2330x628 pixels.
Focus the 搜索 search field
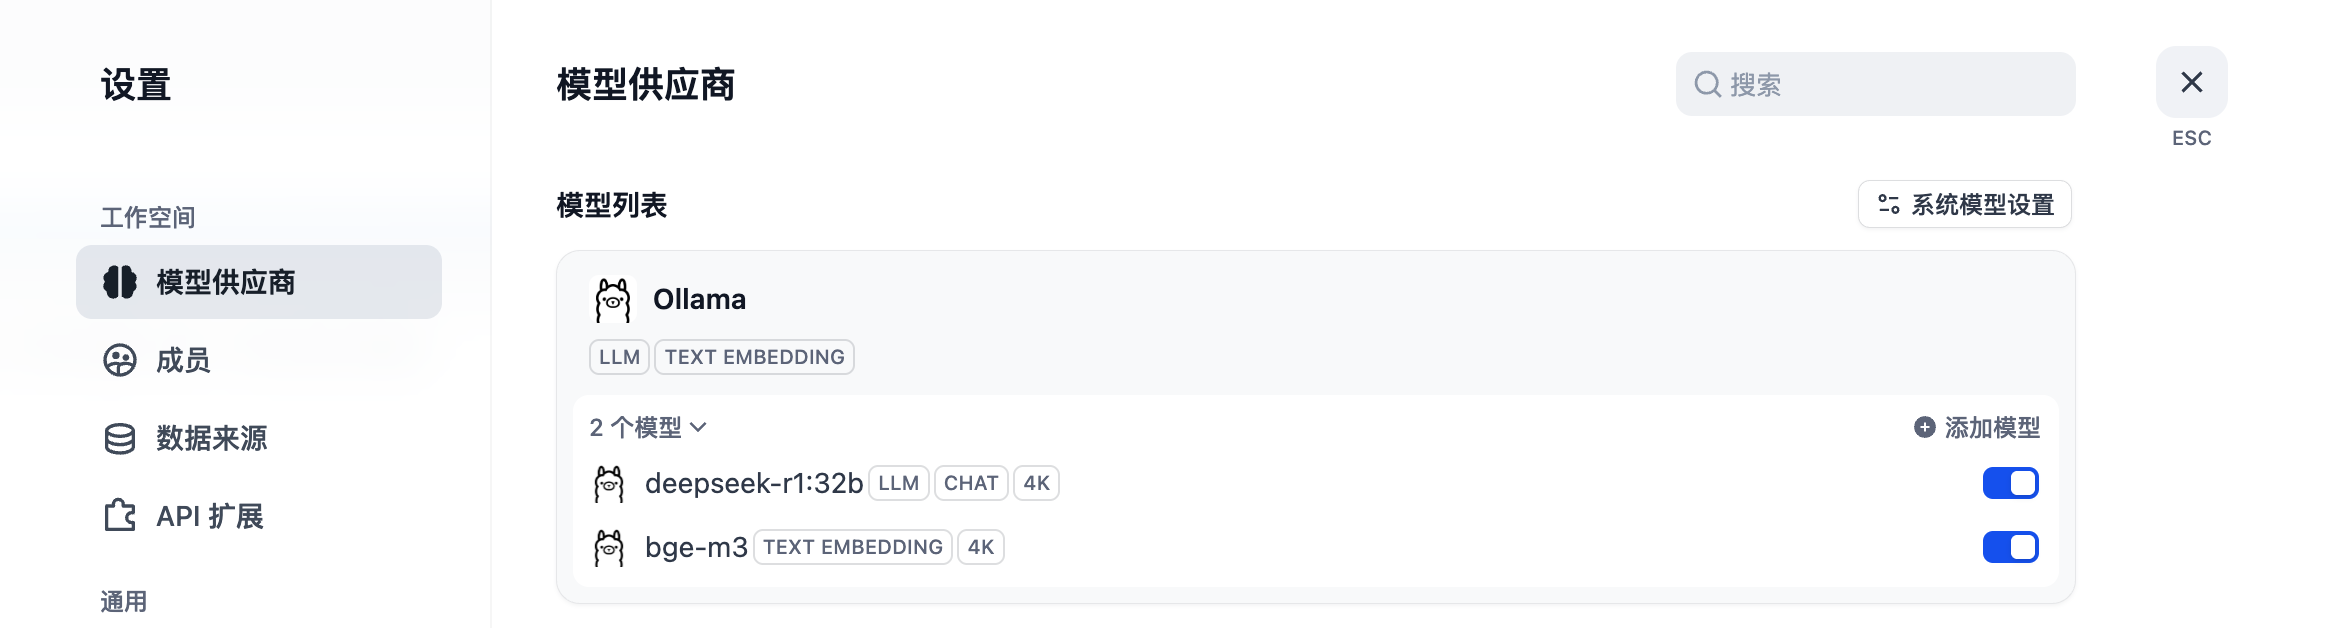[x=1890, y=85]
